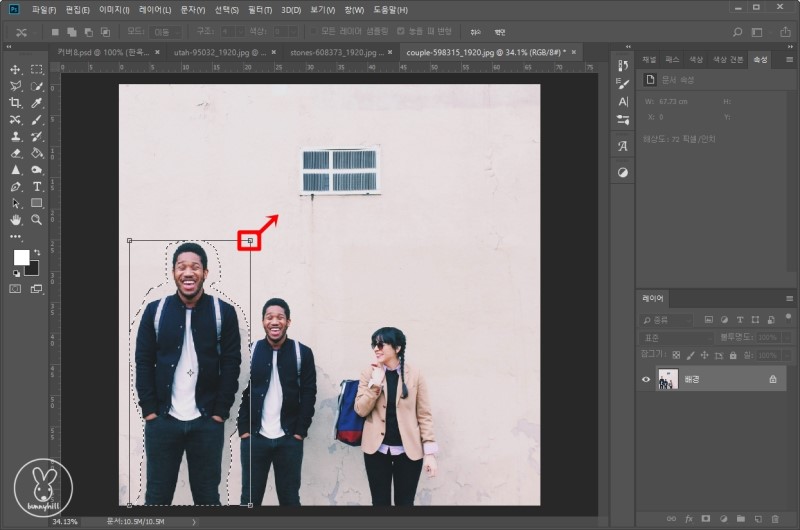800x530 pixels.
Task: Select the Crop tool
Action: click(x=15, y=103)
